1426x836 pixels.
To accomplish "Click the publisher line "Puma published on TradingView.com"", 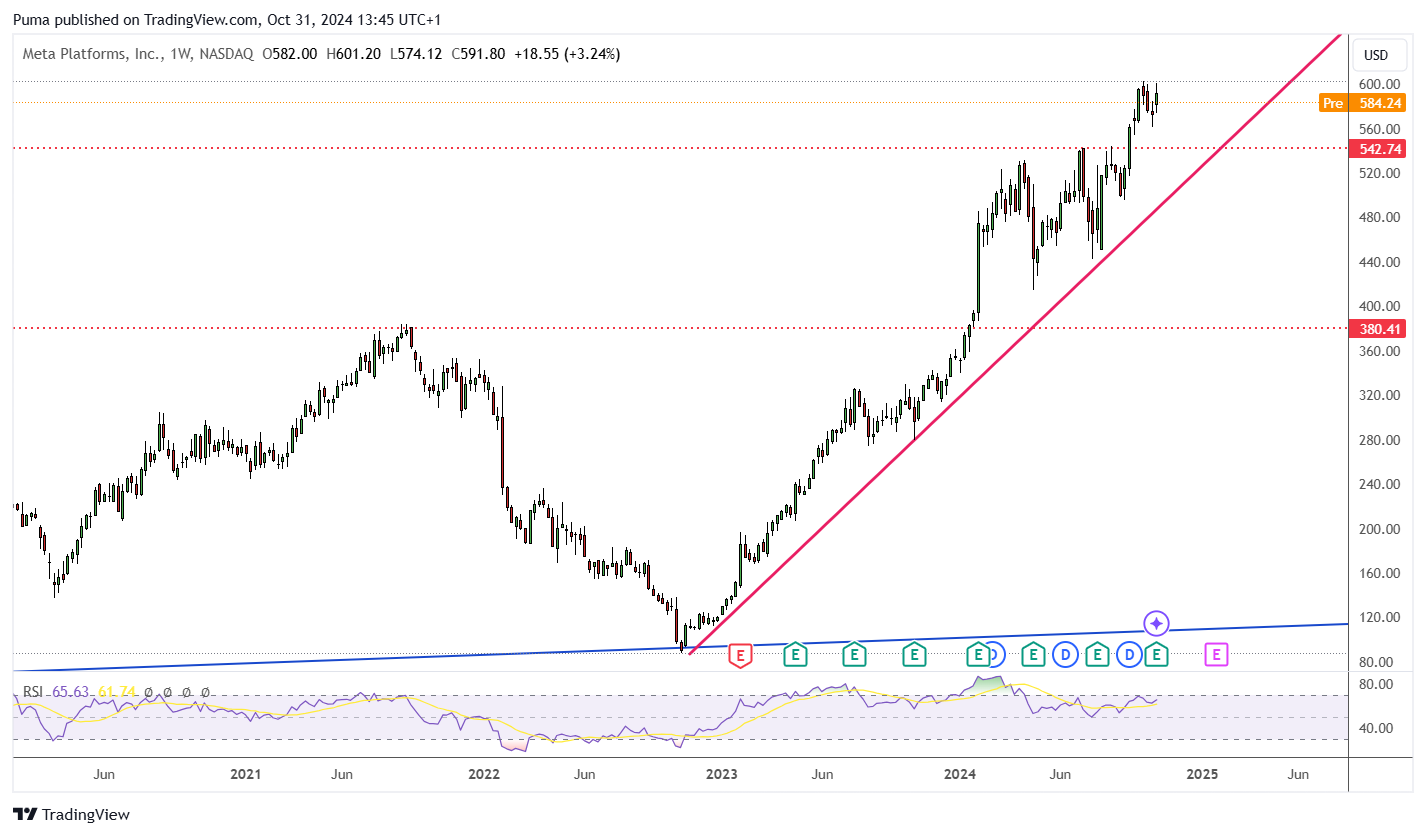I will click(134, 19).
